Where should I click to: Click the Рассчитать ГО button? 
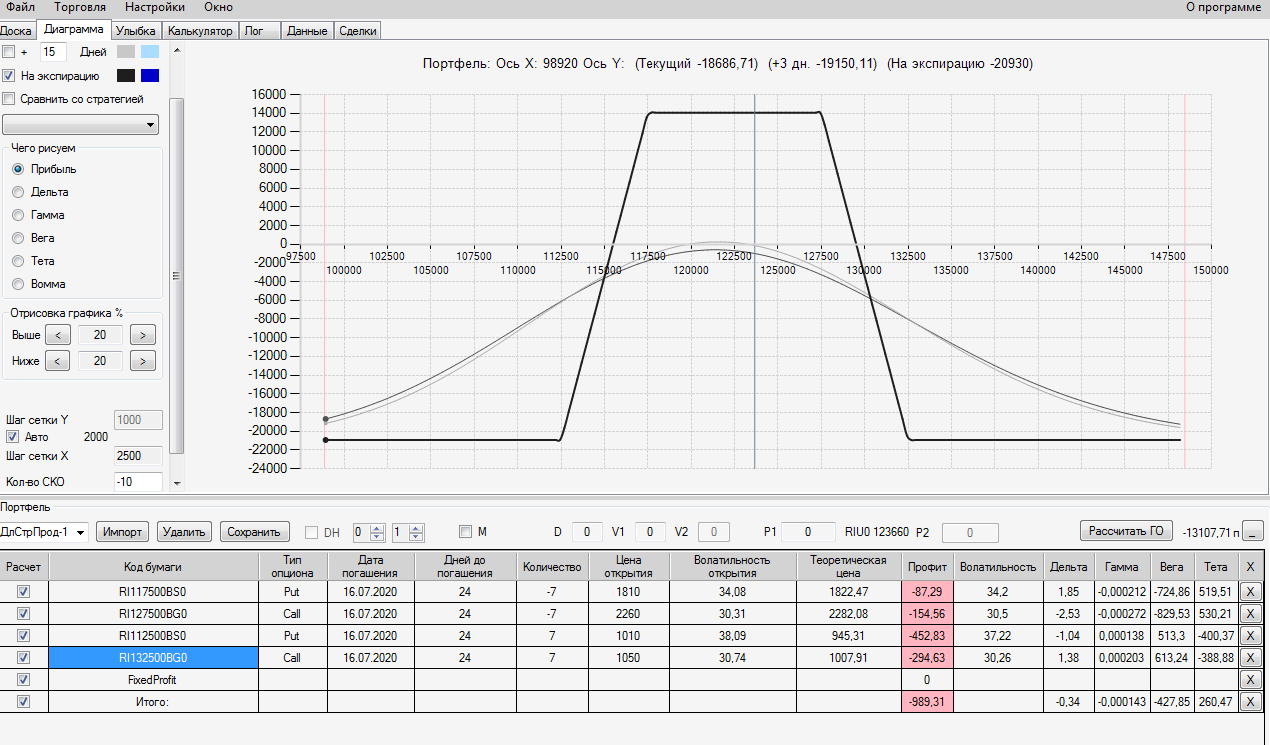(x=1126, y=530)
